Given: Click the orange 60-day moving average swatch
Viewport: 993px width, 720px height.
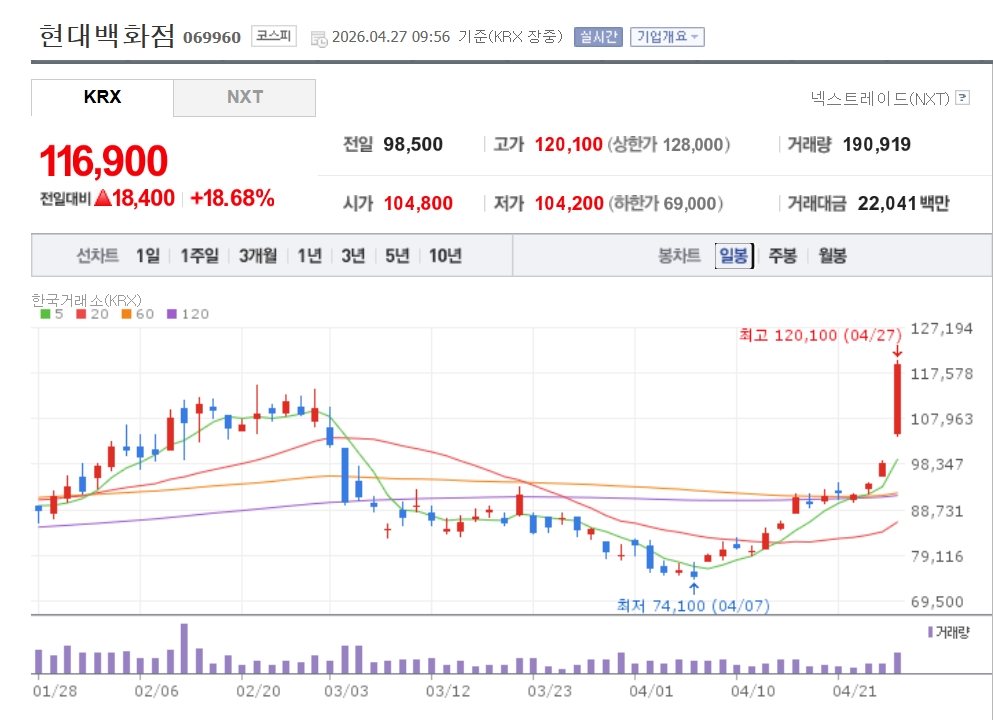Looking at the screenshot, I should coord(126,314).
